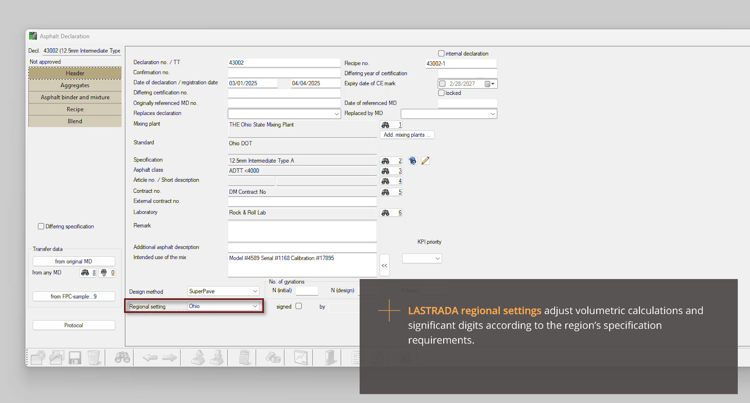This screenshot has width=750, height=403.
Task: Switch to the Header tab
Action: coord(75,73)
